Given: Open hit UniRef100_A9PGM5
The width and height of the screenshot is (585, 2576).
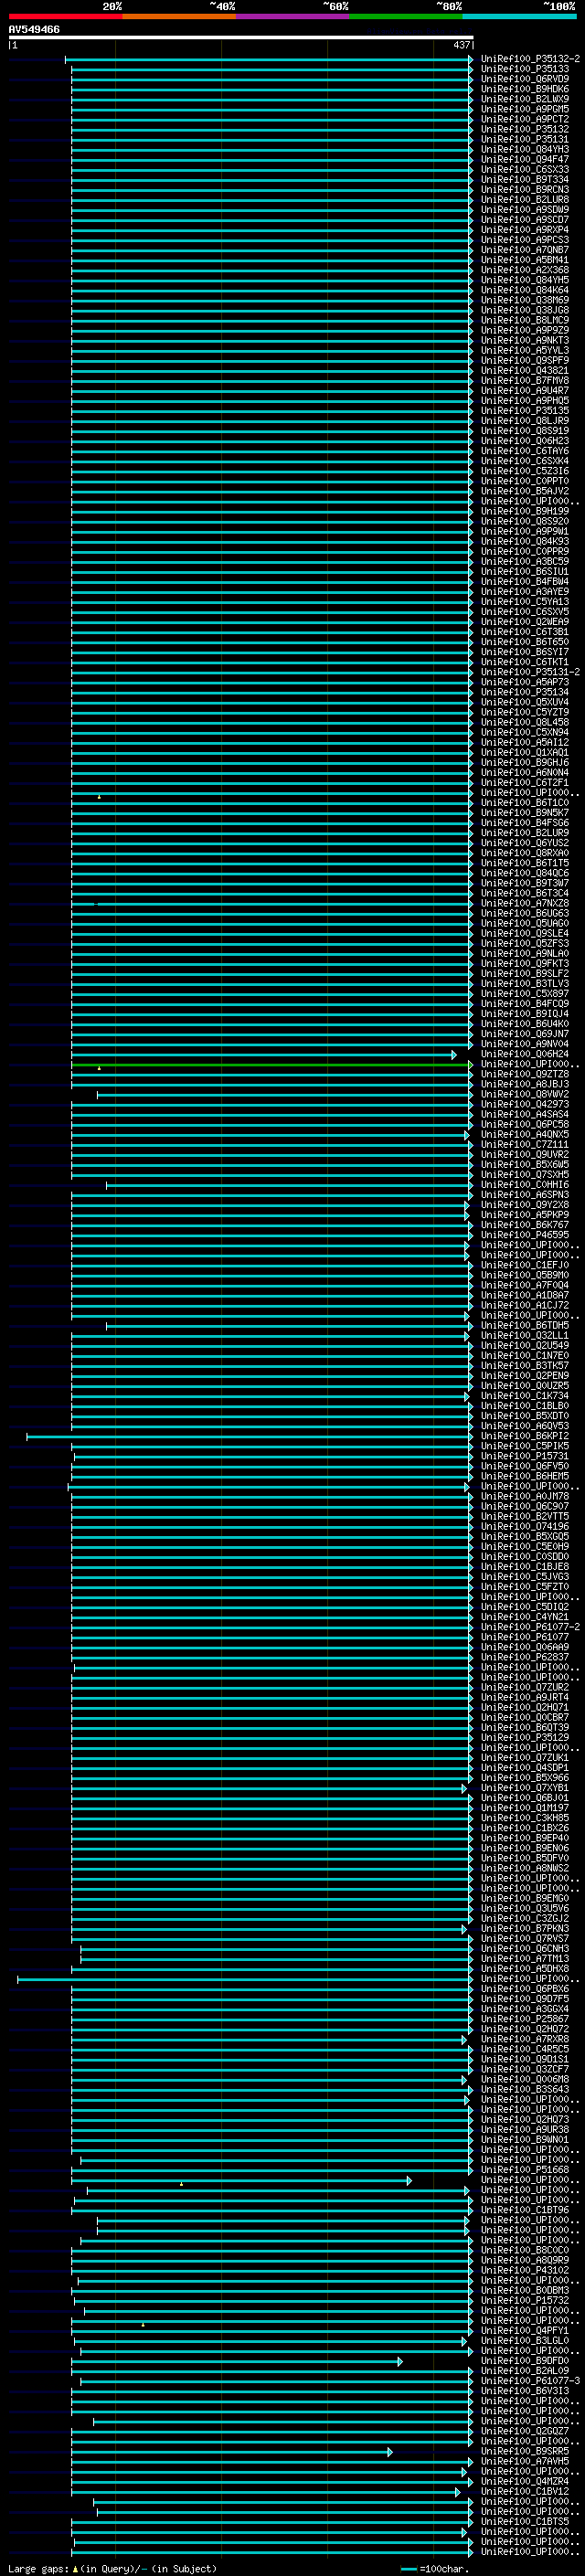Looking at the screenshot, I should coord(525,109).
